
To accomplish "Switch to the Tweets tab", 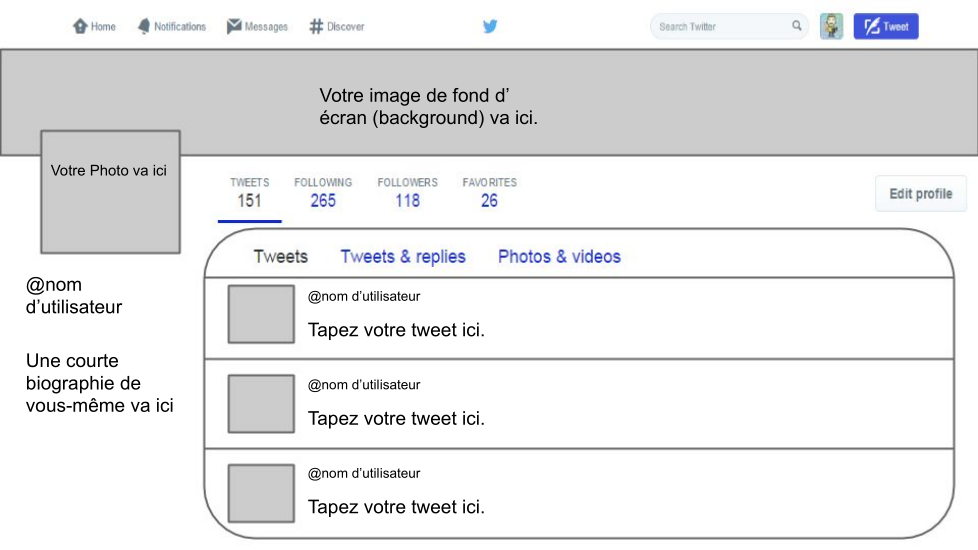I will [281, 257].
